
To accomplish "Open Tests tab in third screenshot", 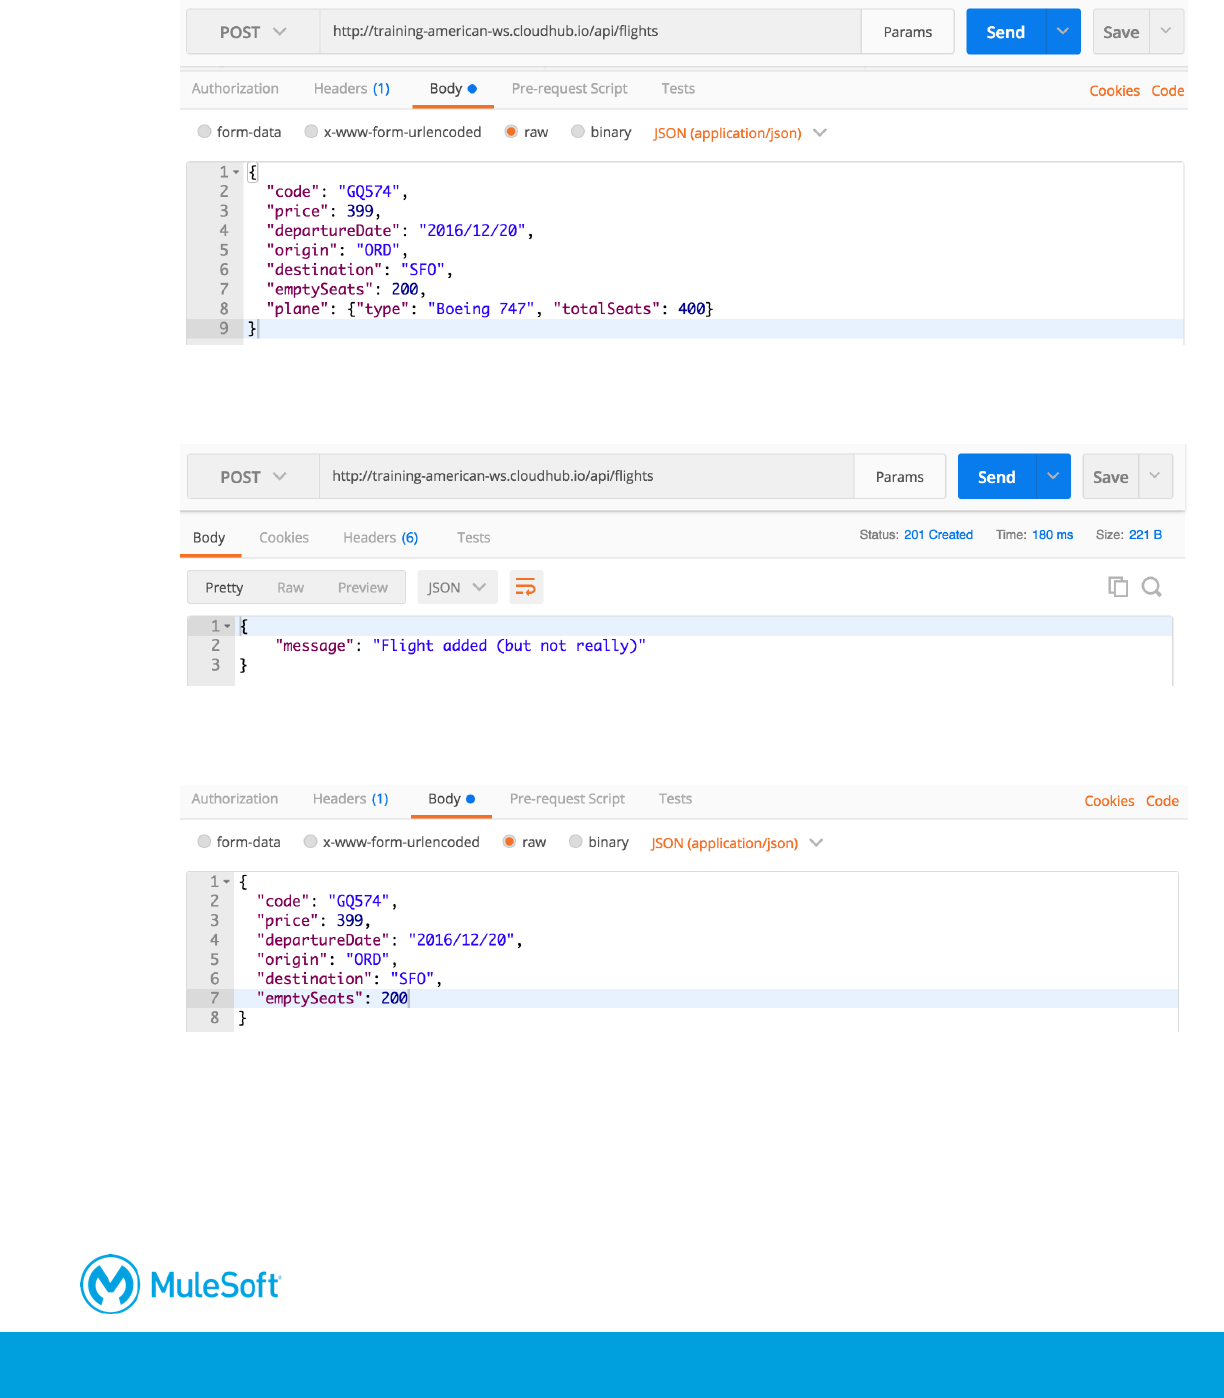I will pos(675,798).
